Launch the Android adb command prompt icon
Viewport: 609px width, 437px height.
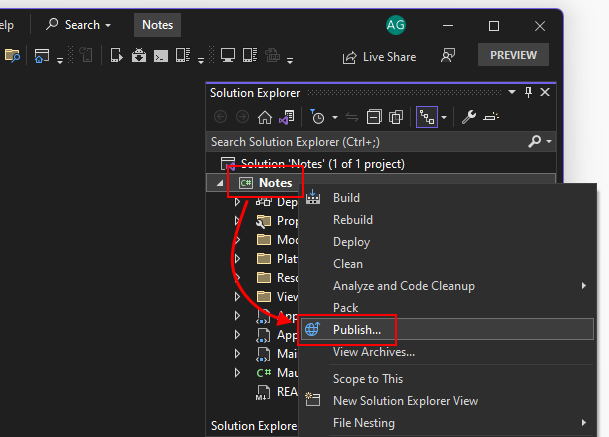point(161,56)
